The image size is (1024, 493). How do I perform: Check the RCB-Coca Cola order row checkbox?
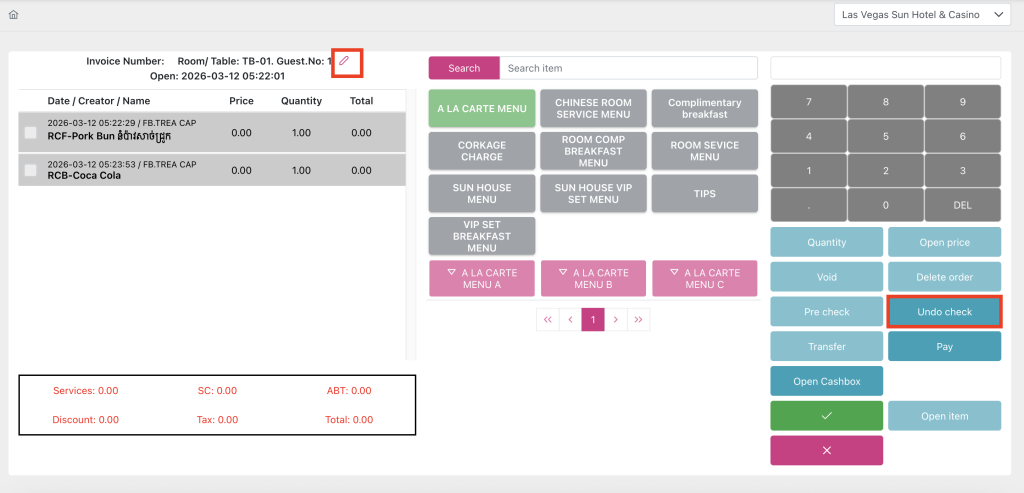click(31, 170)
